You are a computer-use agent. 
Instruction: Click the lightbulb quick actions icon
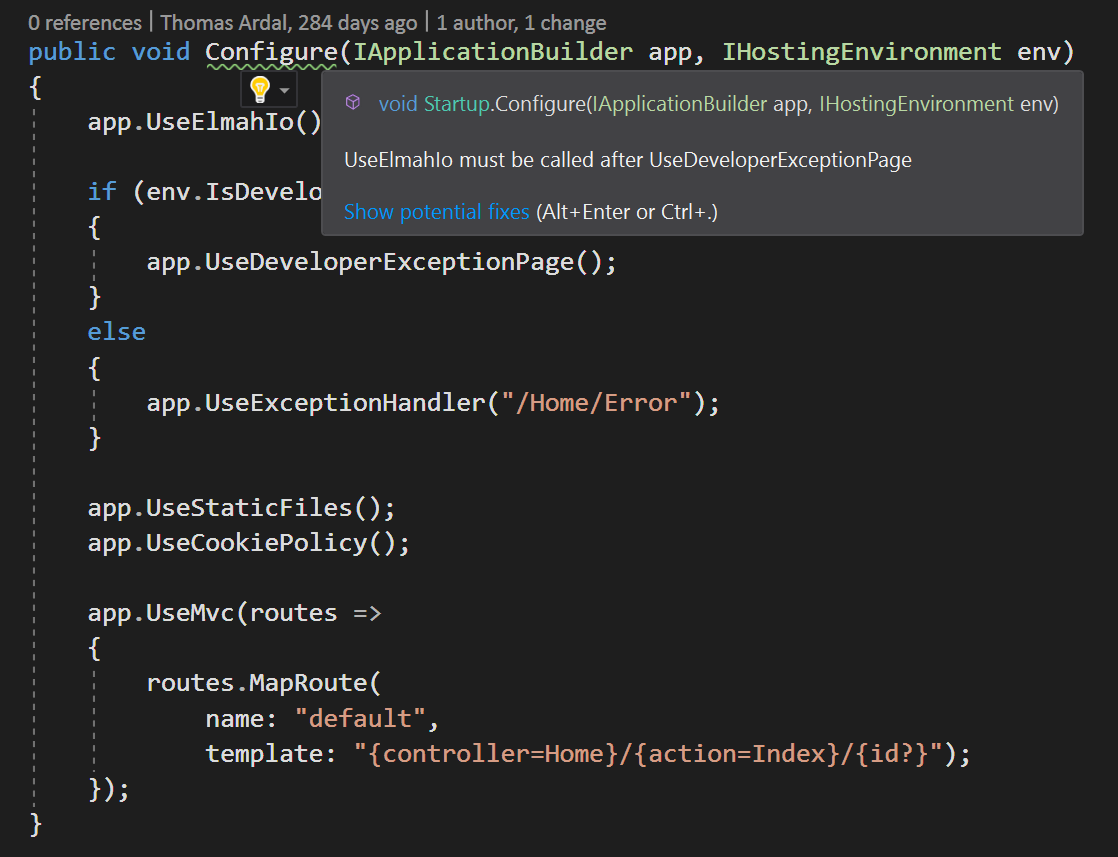pyautogui.click(x=260, y=90)
